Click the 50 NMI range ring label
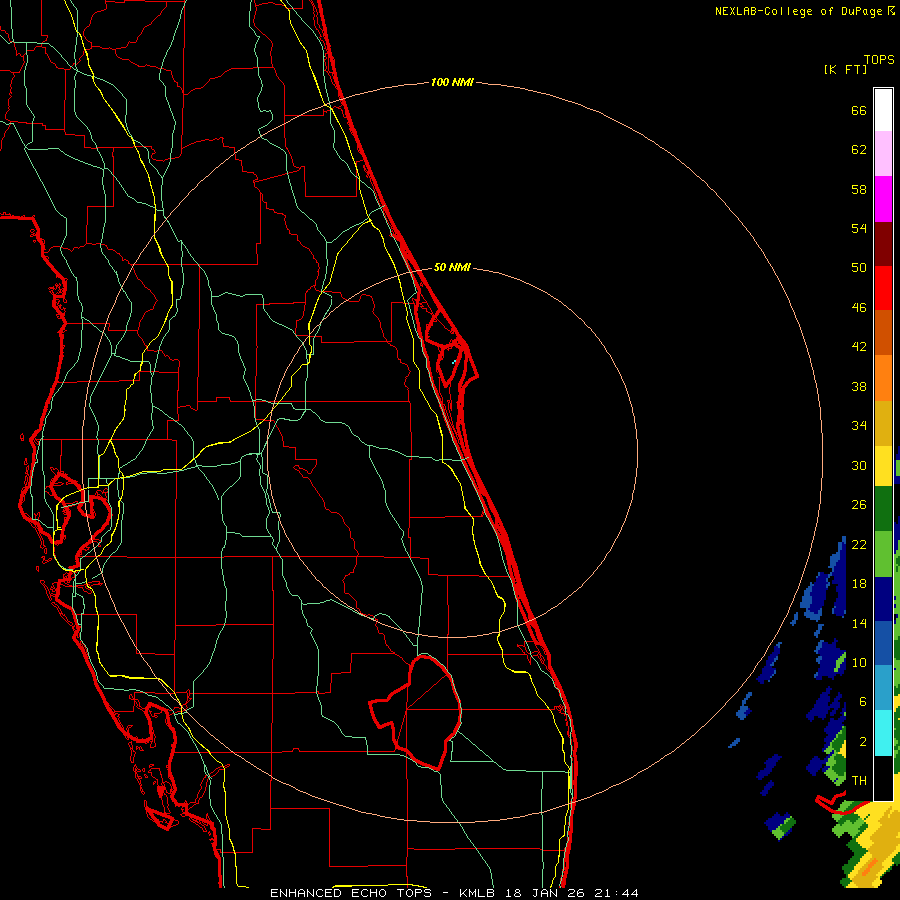 coord(452,267)
